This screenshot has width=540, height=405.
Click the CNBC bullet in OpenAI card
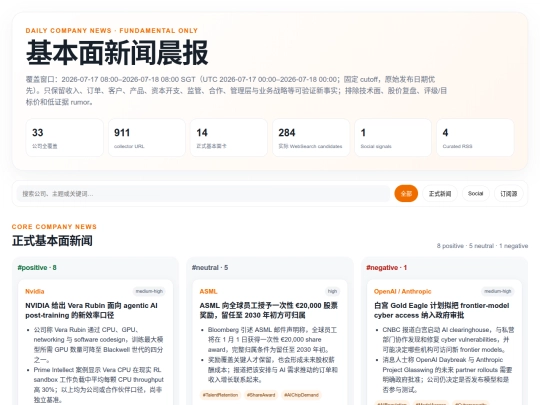pyautogui.click(x=448, y=340)
